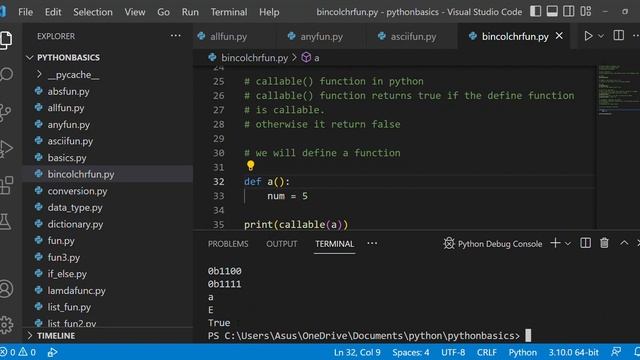The height and width of the screenshot is (360, 640).
Task: Select interpreter 3.10.0 64-bit
Action: tap(573, 352)
